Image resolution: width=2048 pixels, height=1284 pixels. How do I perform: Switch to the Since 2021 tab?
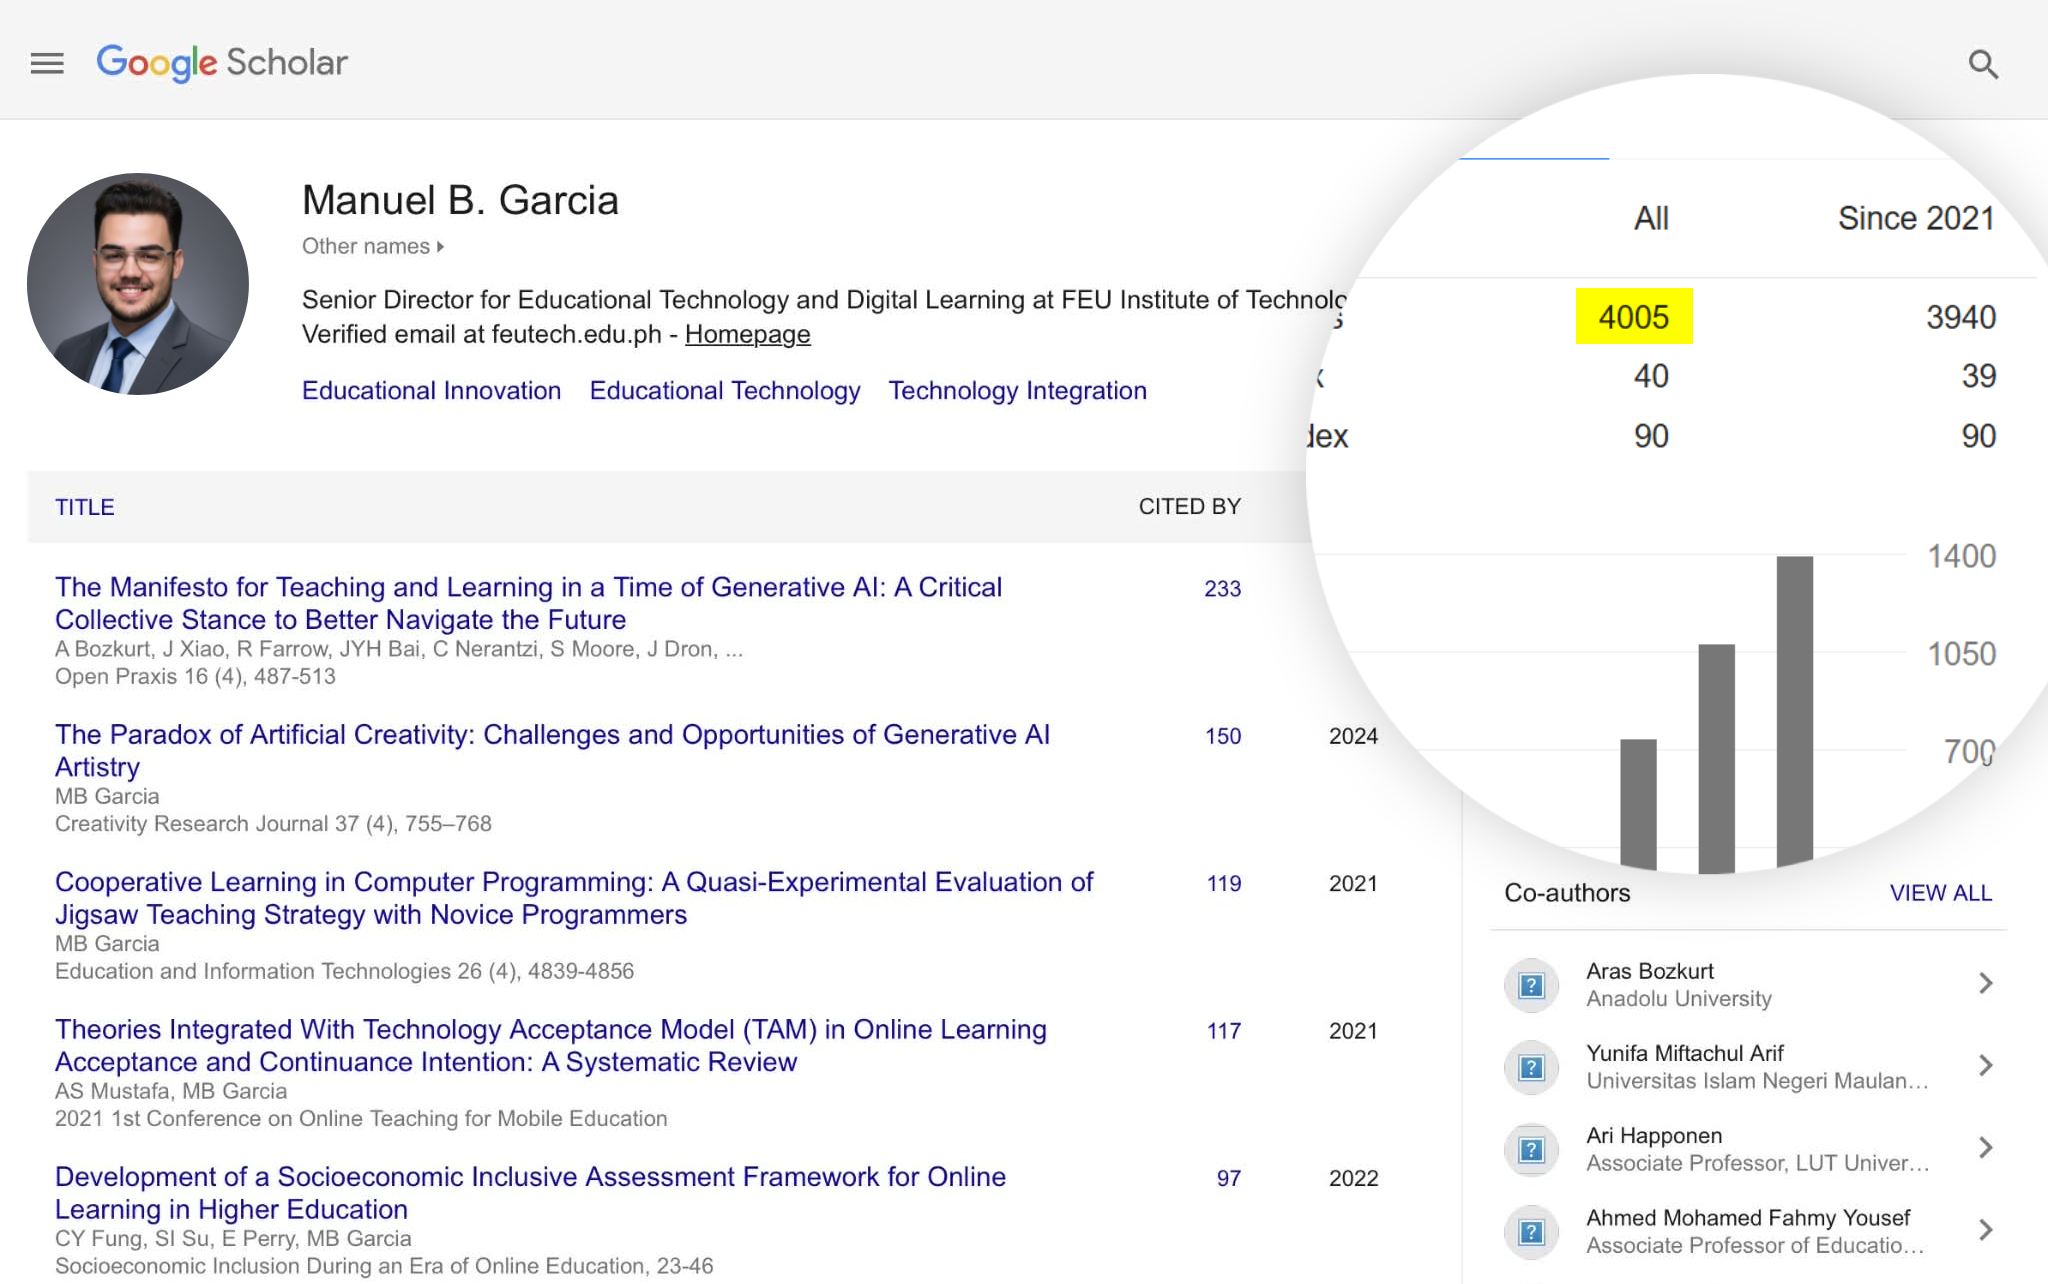[x=1915, y=217]
